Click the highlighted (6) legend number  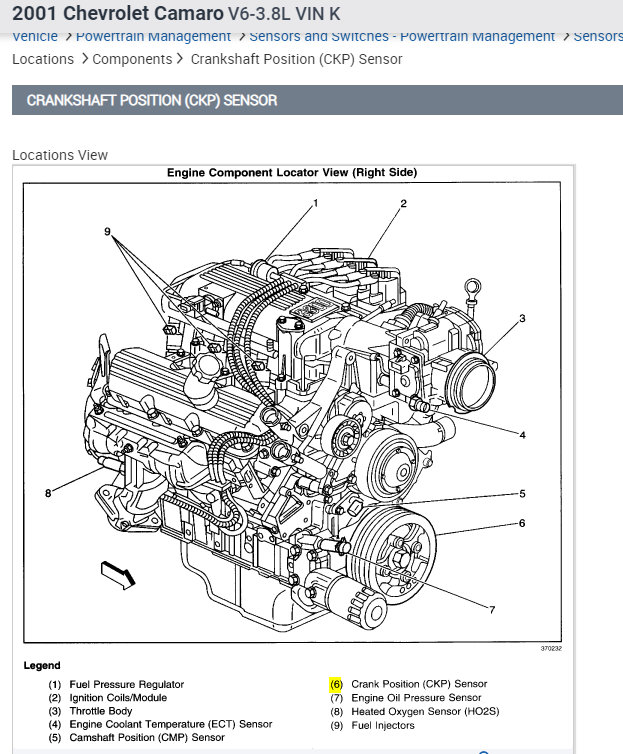click(x=336, y=684)
